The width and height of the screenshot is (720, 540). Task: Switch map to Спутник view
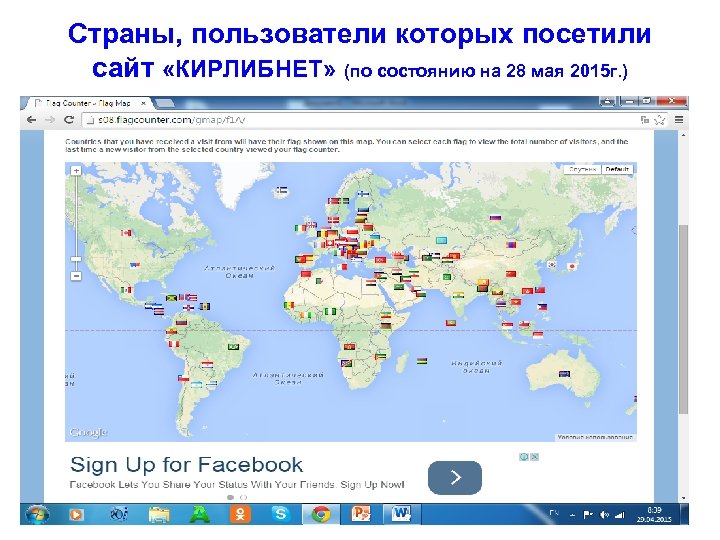point(582,169)
